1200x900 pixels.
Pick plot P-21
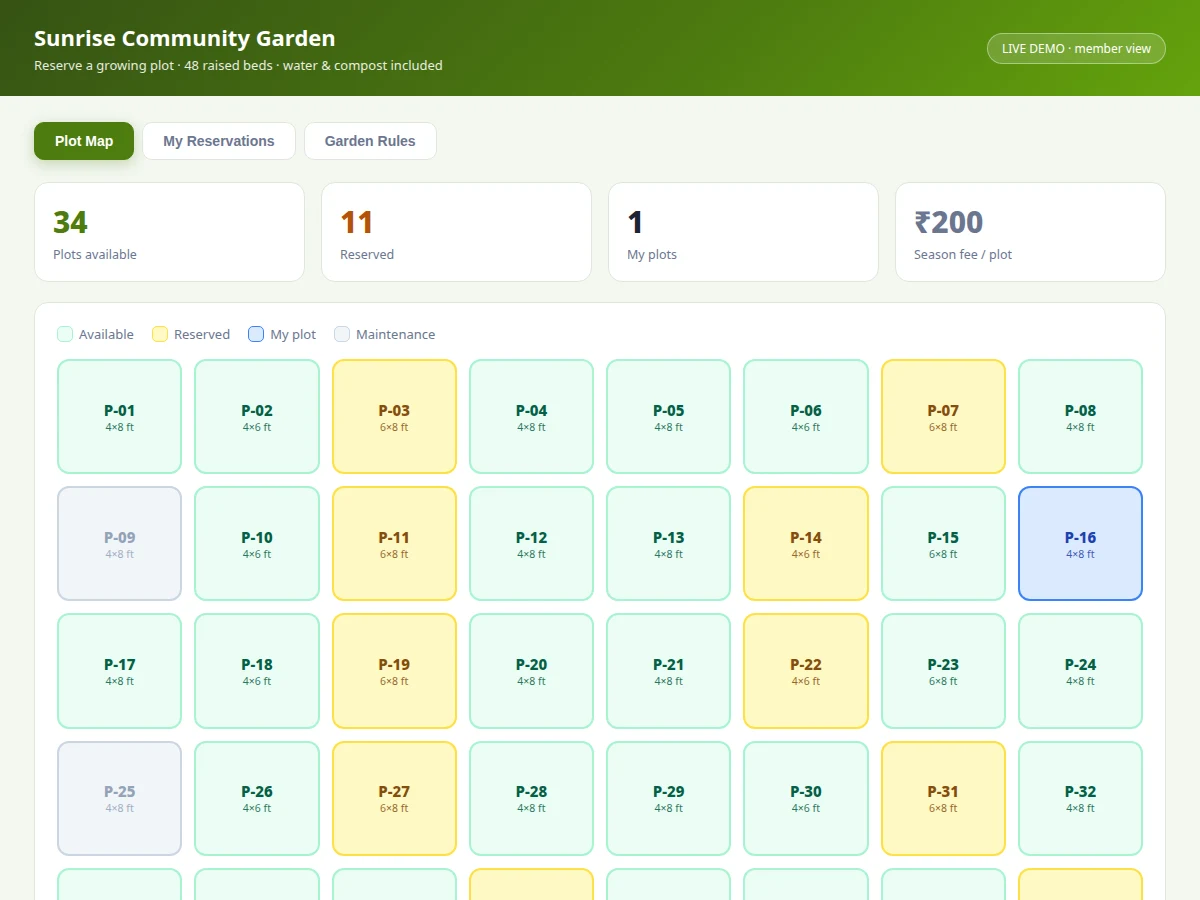[x=669, y=671]
